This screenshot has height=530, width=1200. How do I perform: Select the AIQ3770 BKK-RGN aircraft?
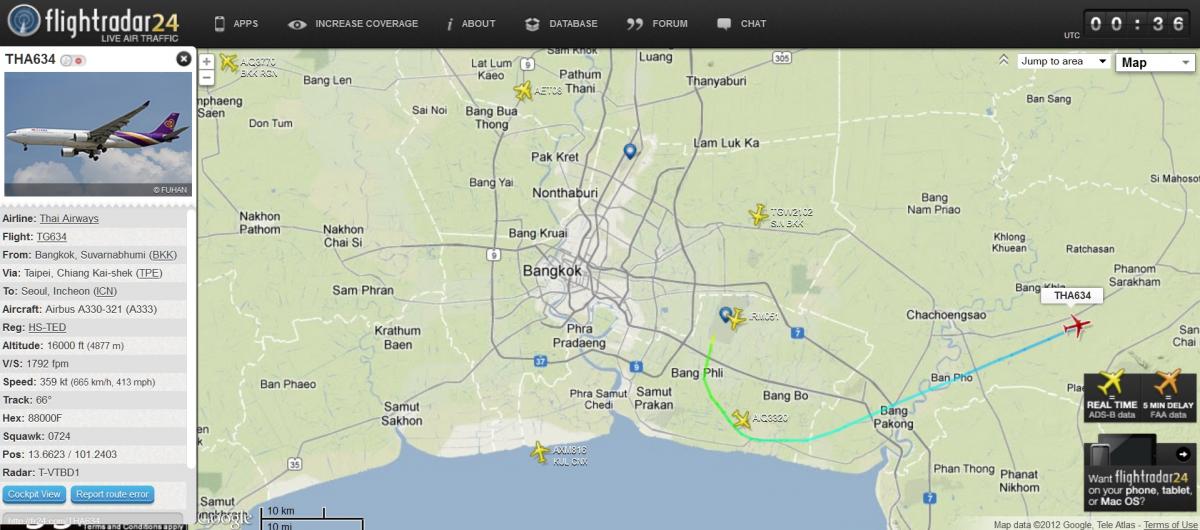pos(229,64)
